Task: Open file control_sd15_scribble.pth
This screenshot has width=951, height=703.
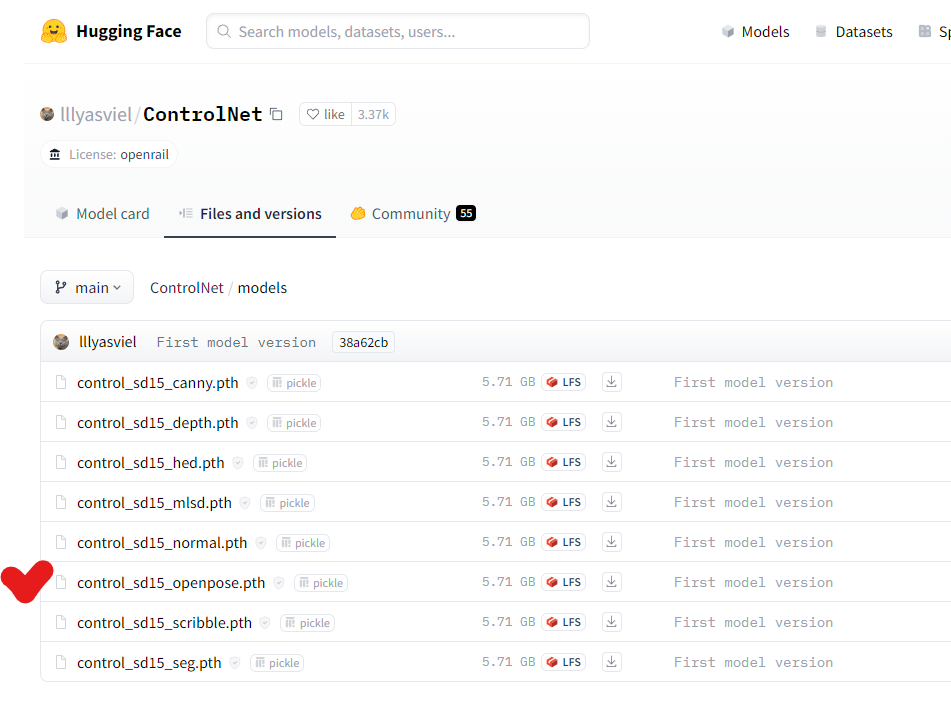Action: pos(164,624)
